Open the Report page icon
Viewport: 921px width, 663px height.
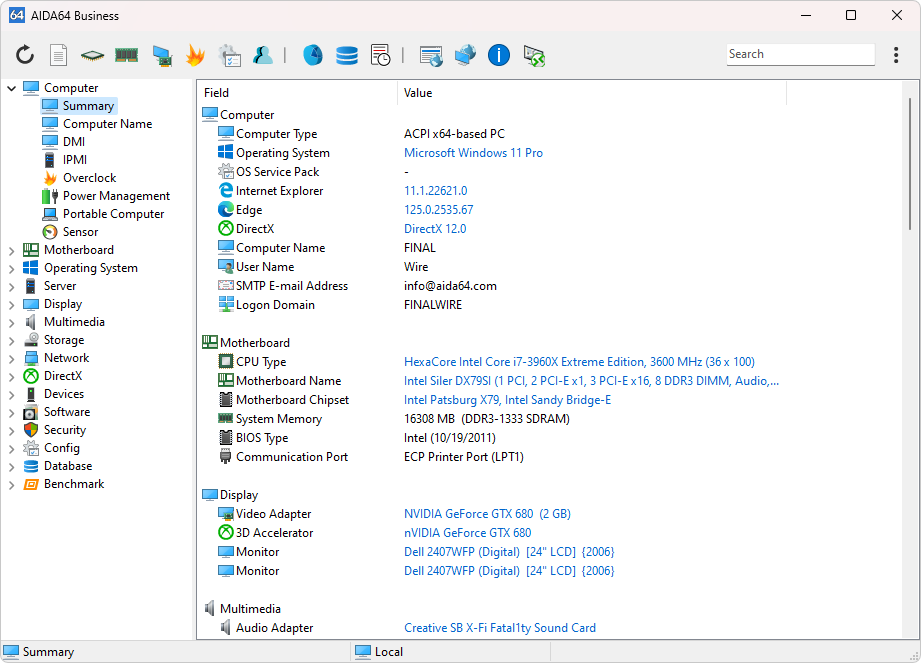coord(59,55)
